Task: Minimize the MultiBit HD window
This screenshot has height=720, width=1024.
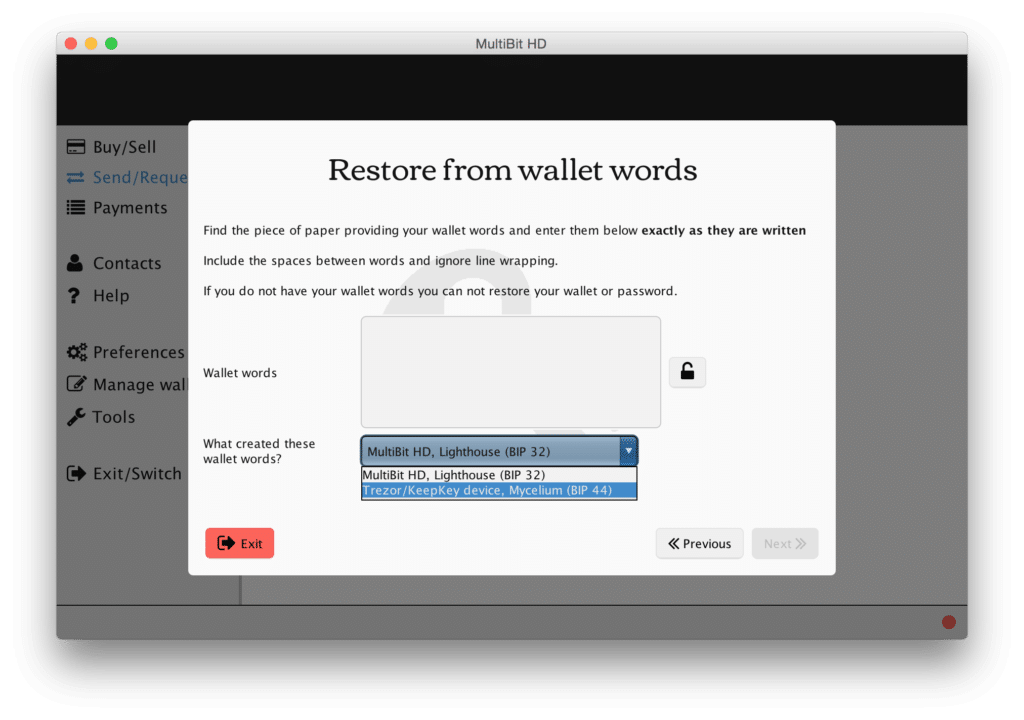Action: click(x=91, y=43)
